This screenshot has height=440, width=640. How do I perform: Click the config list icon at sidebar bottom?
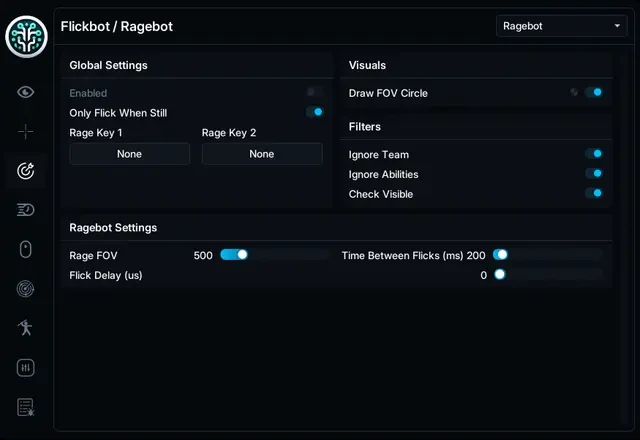pos(26,407)
